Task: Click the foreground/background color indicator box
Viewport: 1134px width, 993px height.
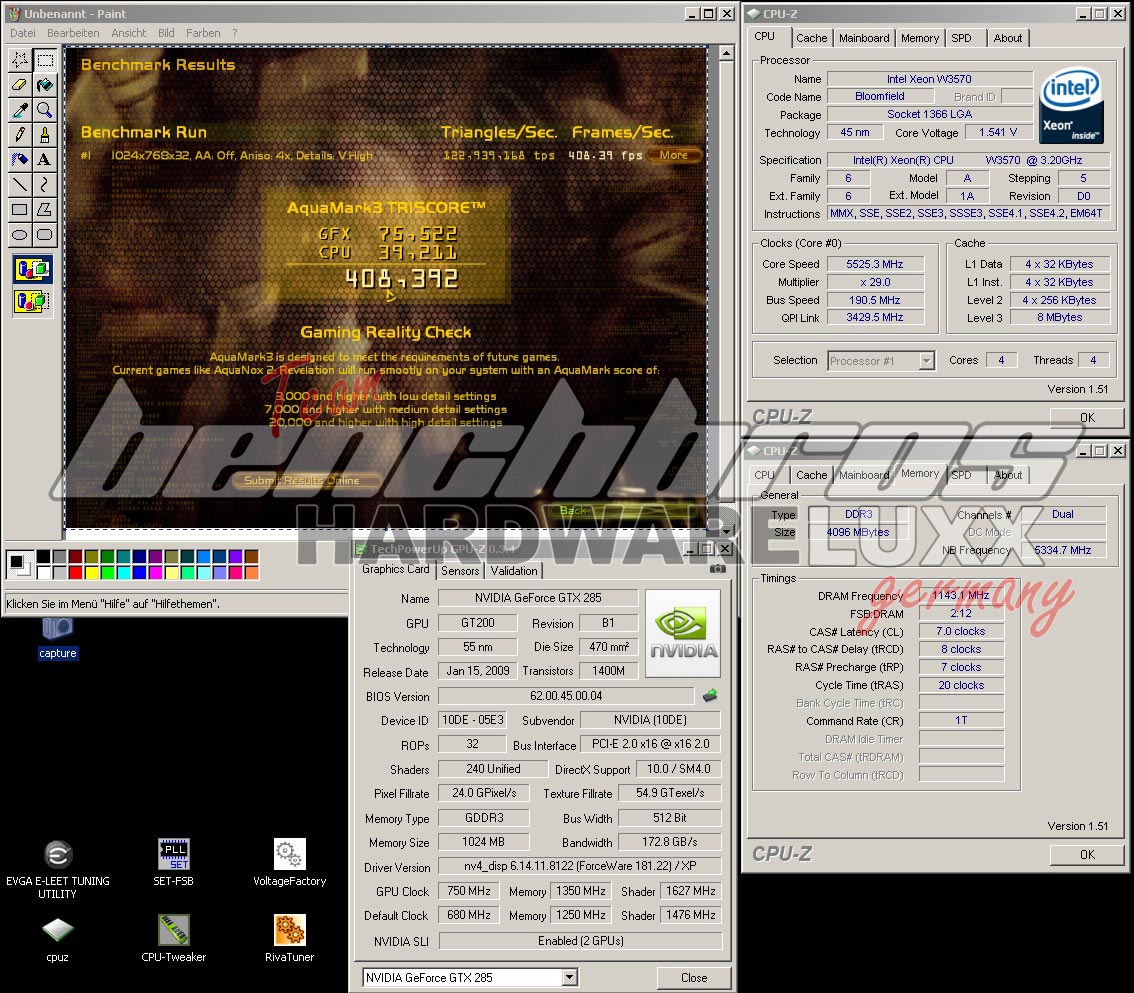Action: pos(20,564)
